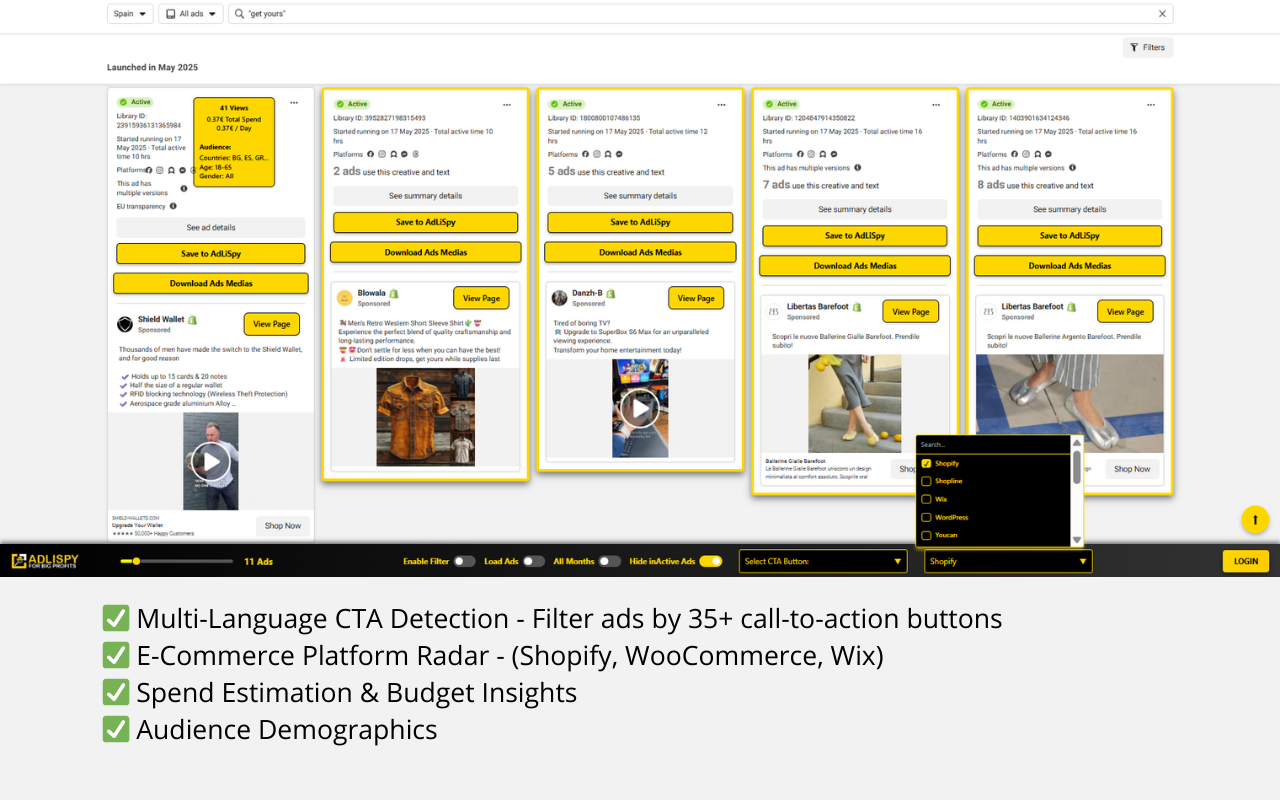The image size is (1280, 800).
Task: Check the WordPress checkbox in the platform list
Action: [x=925, y=517]
